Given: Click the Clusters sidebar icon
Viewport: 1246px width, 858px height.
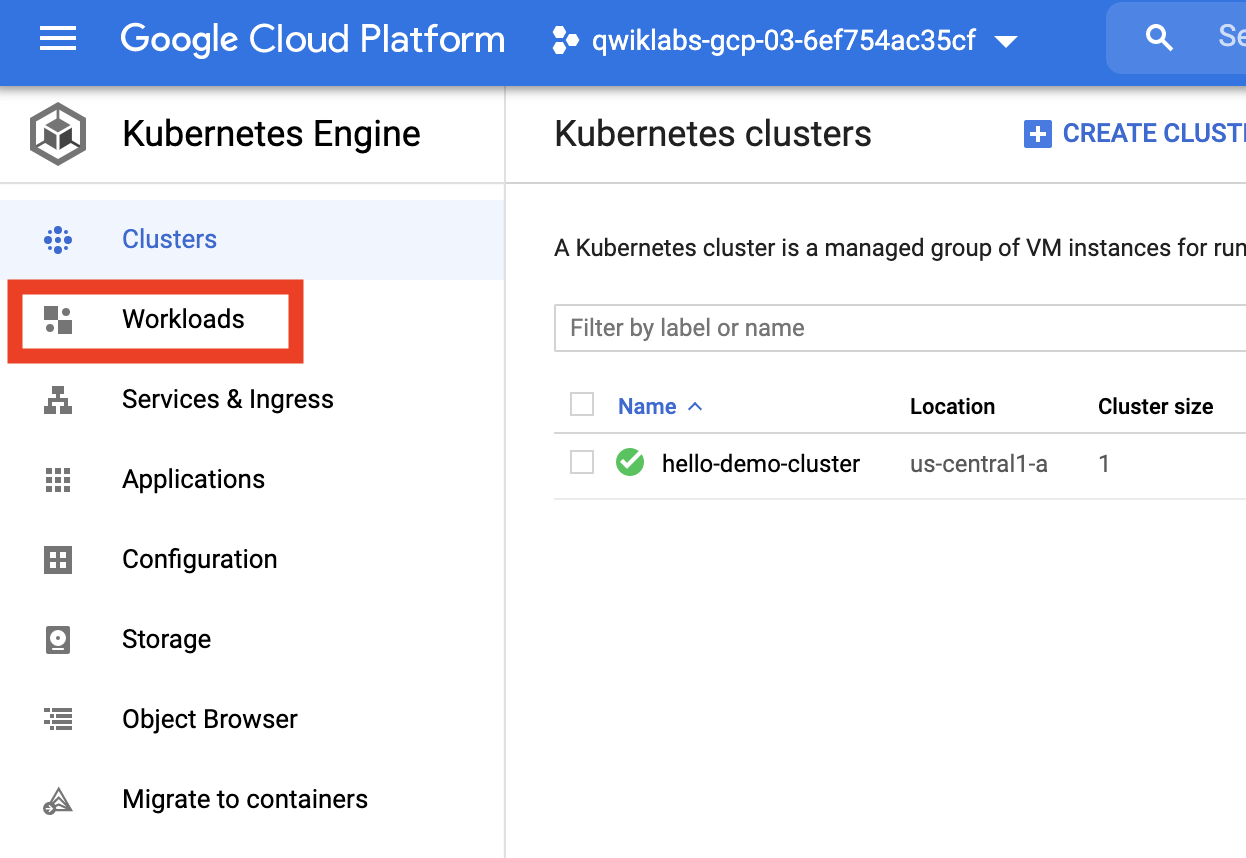Looking at the screenshot, I should tap(58, 240).
